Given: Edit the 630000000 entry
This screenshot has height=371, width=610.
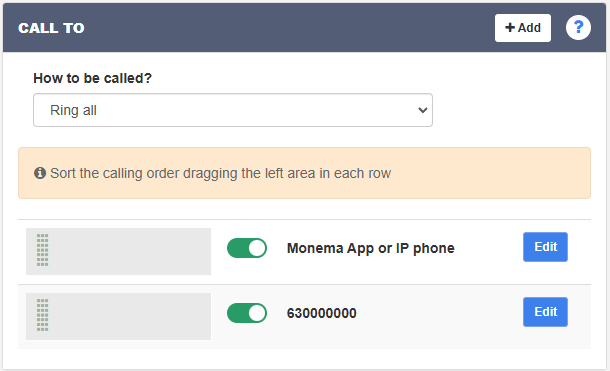Looking at the screenshot, I should [545, 312].
